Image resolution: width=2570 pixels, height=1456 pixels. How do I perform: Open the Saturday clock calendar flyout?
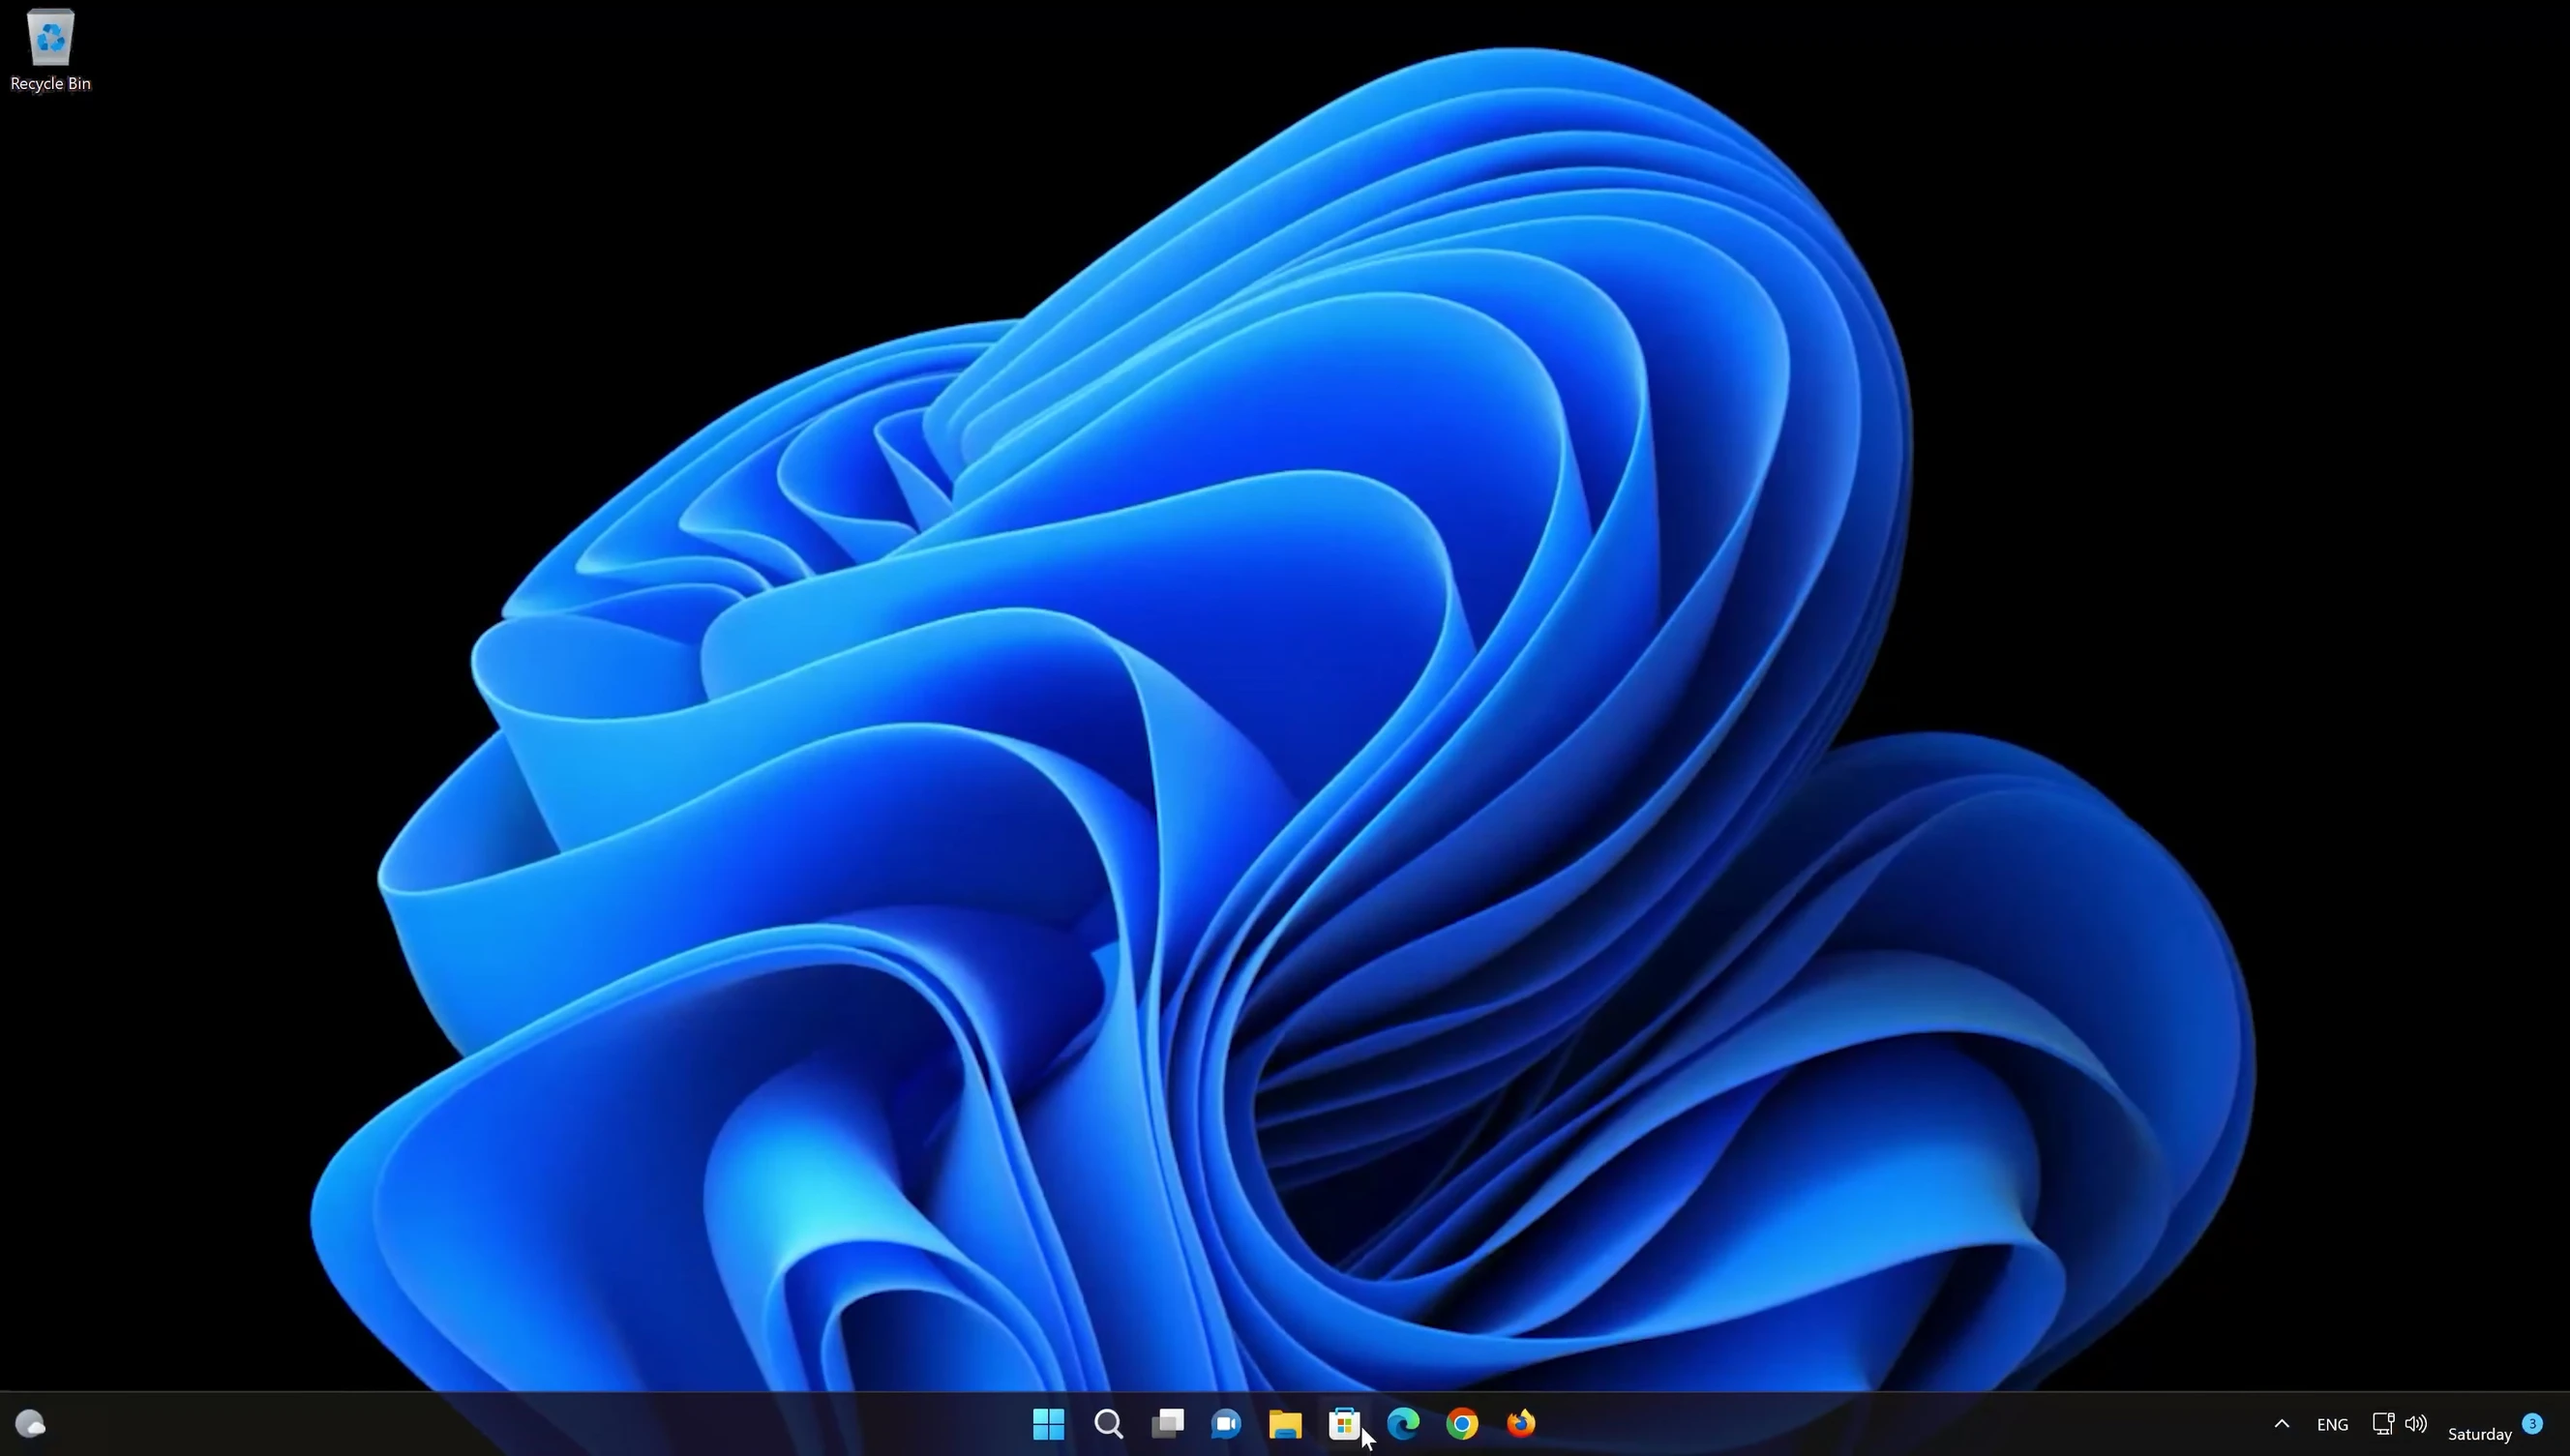coord(2480,1434)
